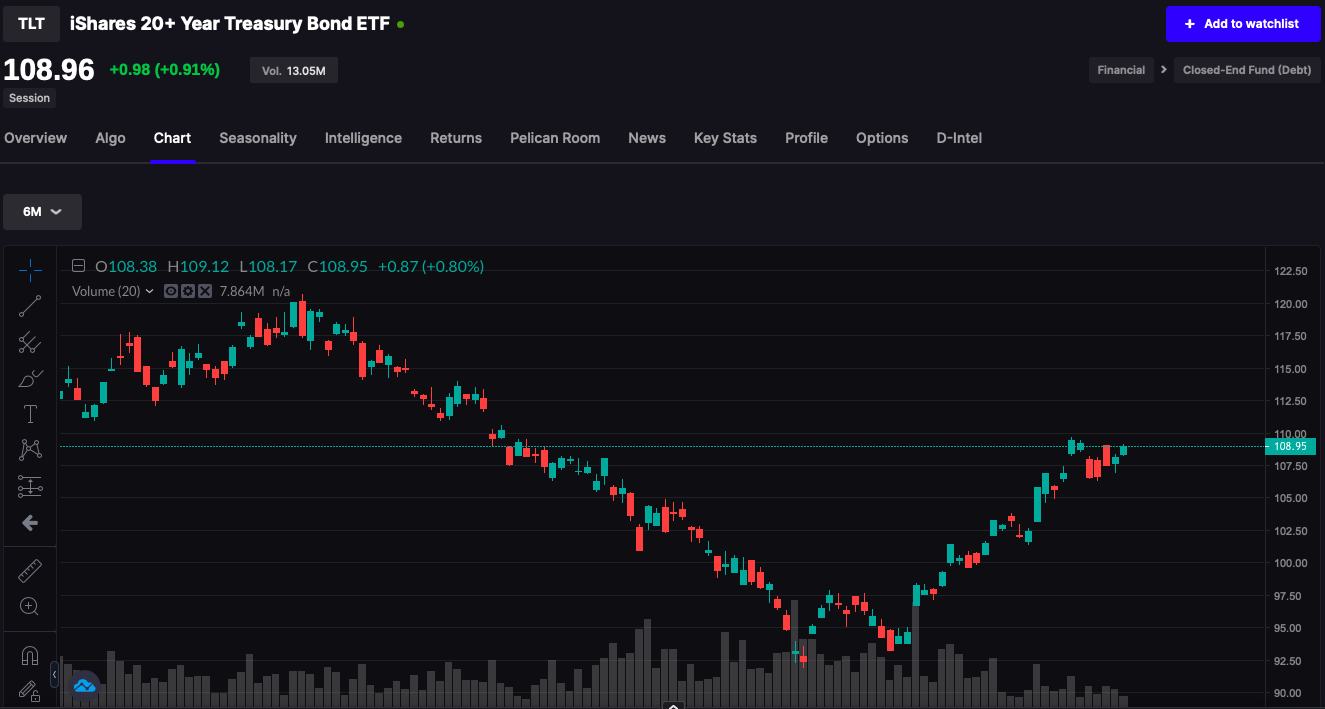
Task: Hide the Volume indicator with eye icon
Action: pyautogui.click(x=171, y=291)
